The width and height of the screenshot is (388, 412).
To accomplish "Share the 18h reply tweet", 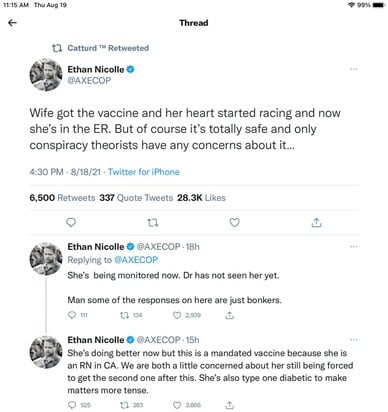I will [x=229, y=315].
